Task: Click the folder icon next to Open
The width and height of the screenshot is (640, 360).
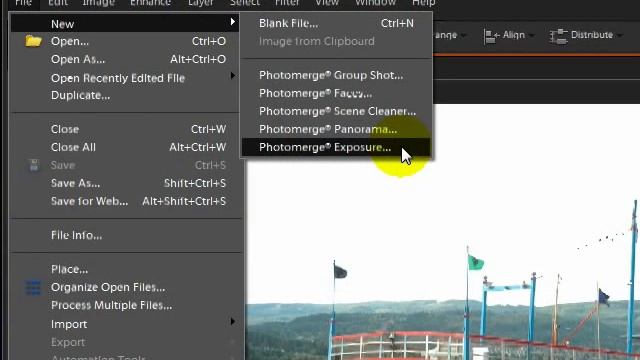Action: pos(33,41)
